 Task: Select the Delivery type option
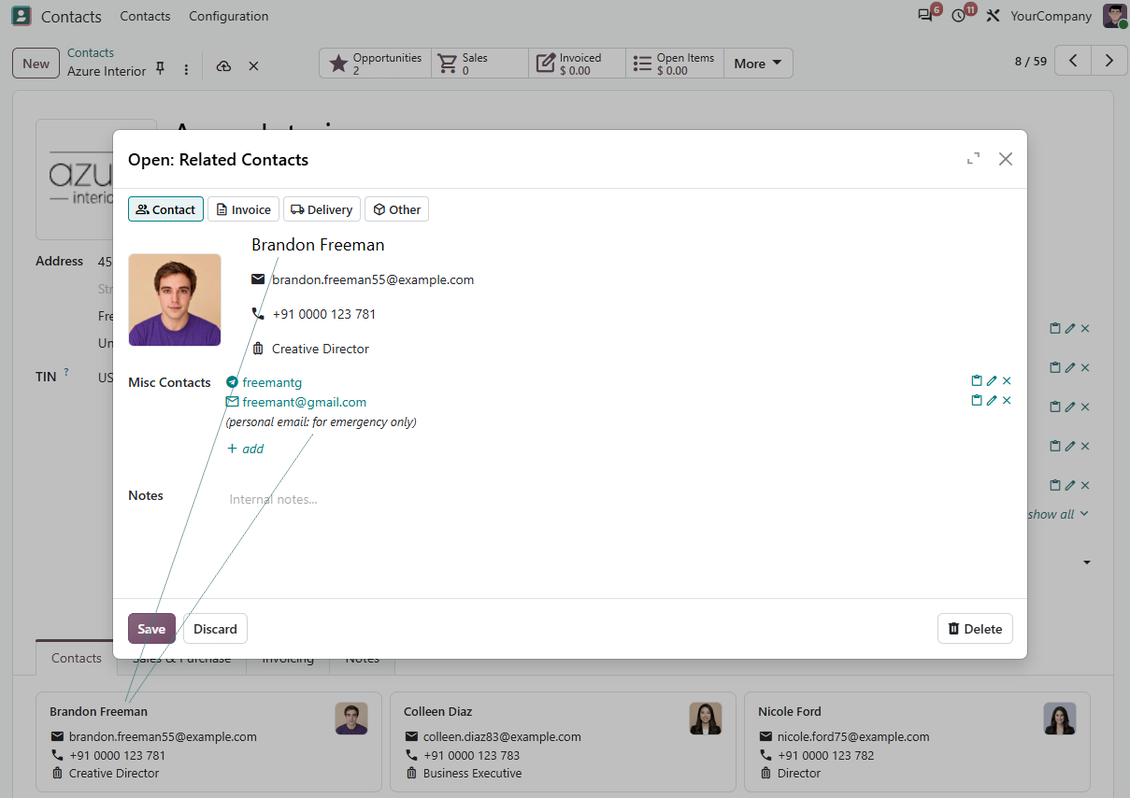[x=321, y=209]
